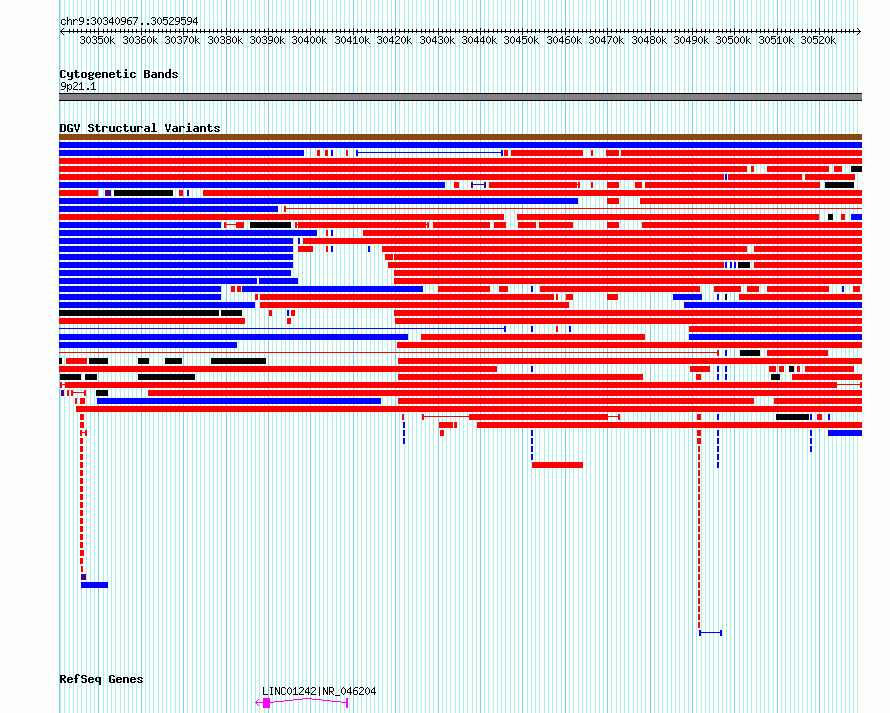
Task: Click the 30450k ruler tick label
Action: click(x=521, y=40)
